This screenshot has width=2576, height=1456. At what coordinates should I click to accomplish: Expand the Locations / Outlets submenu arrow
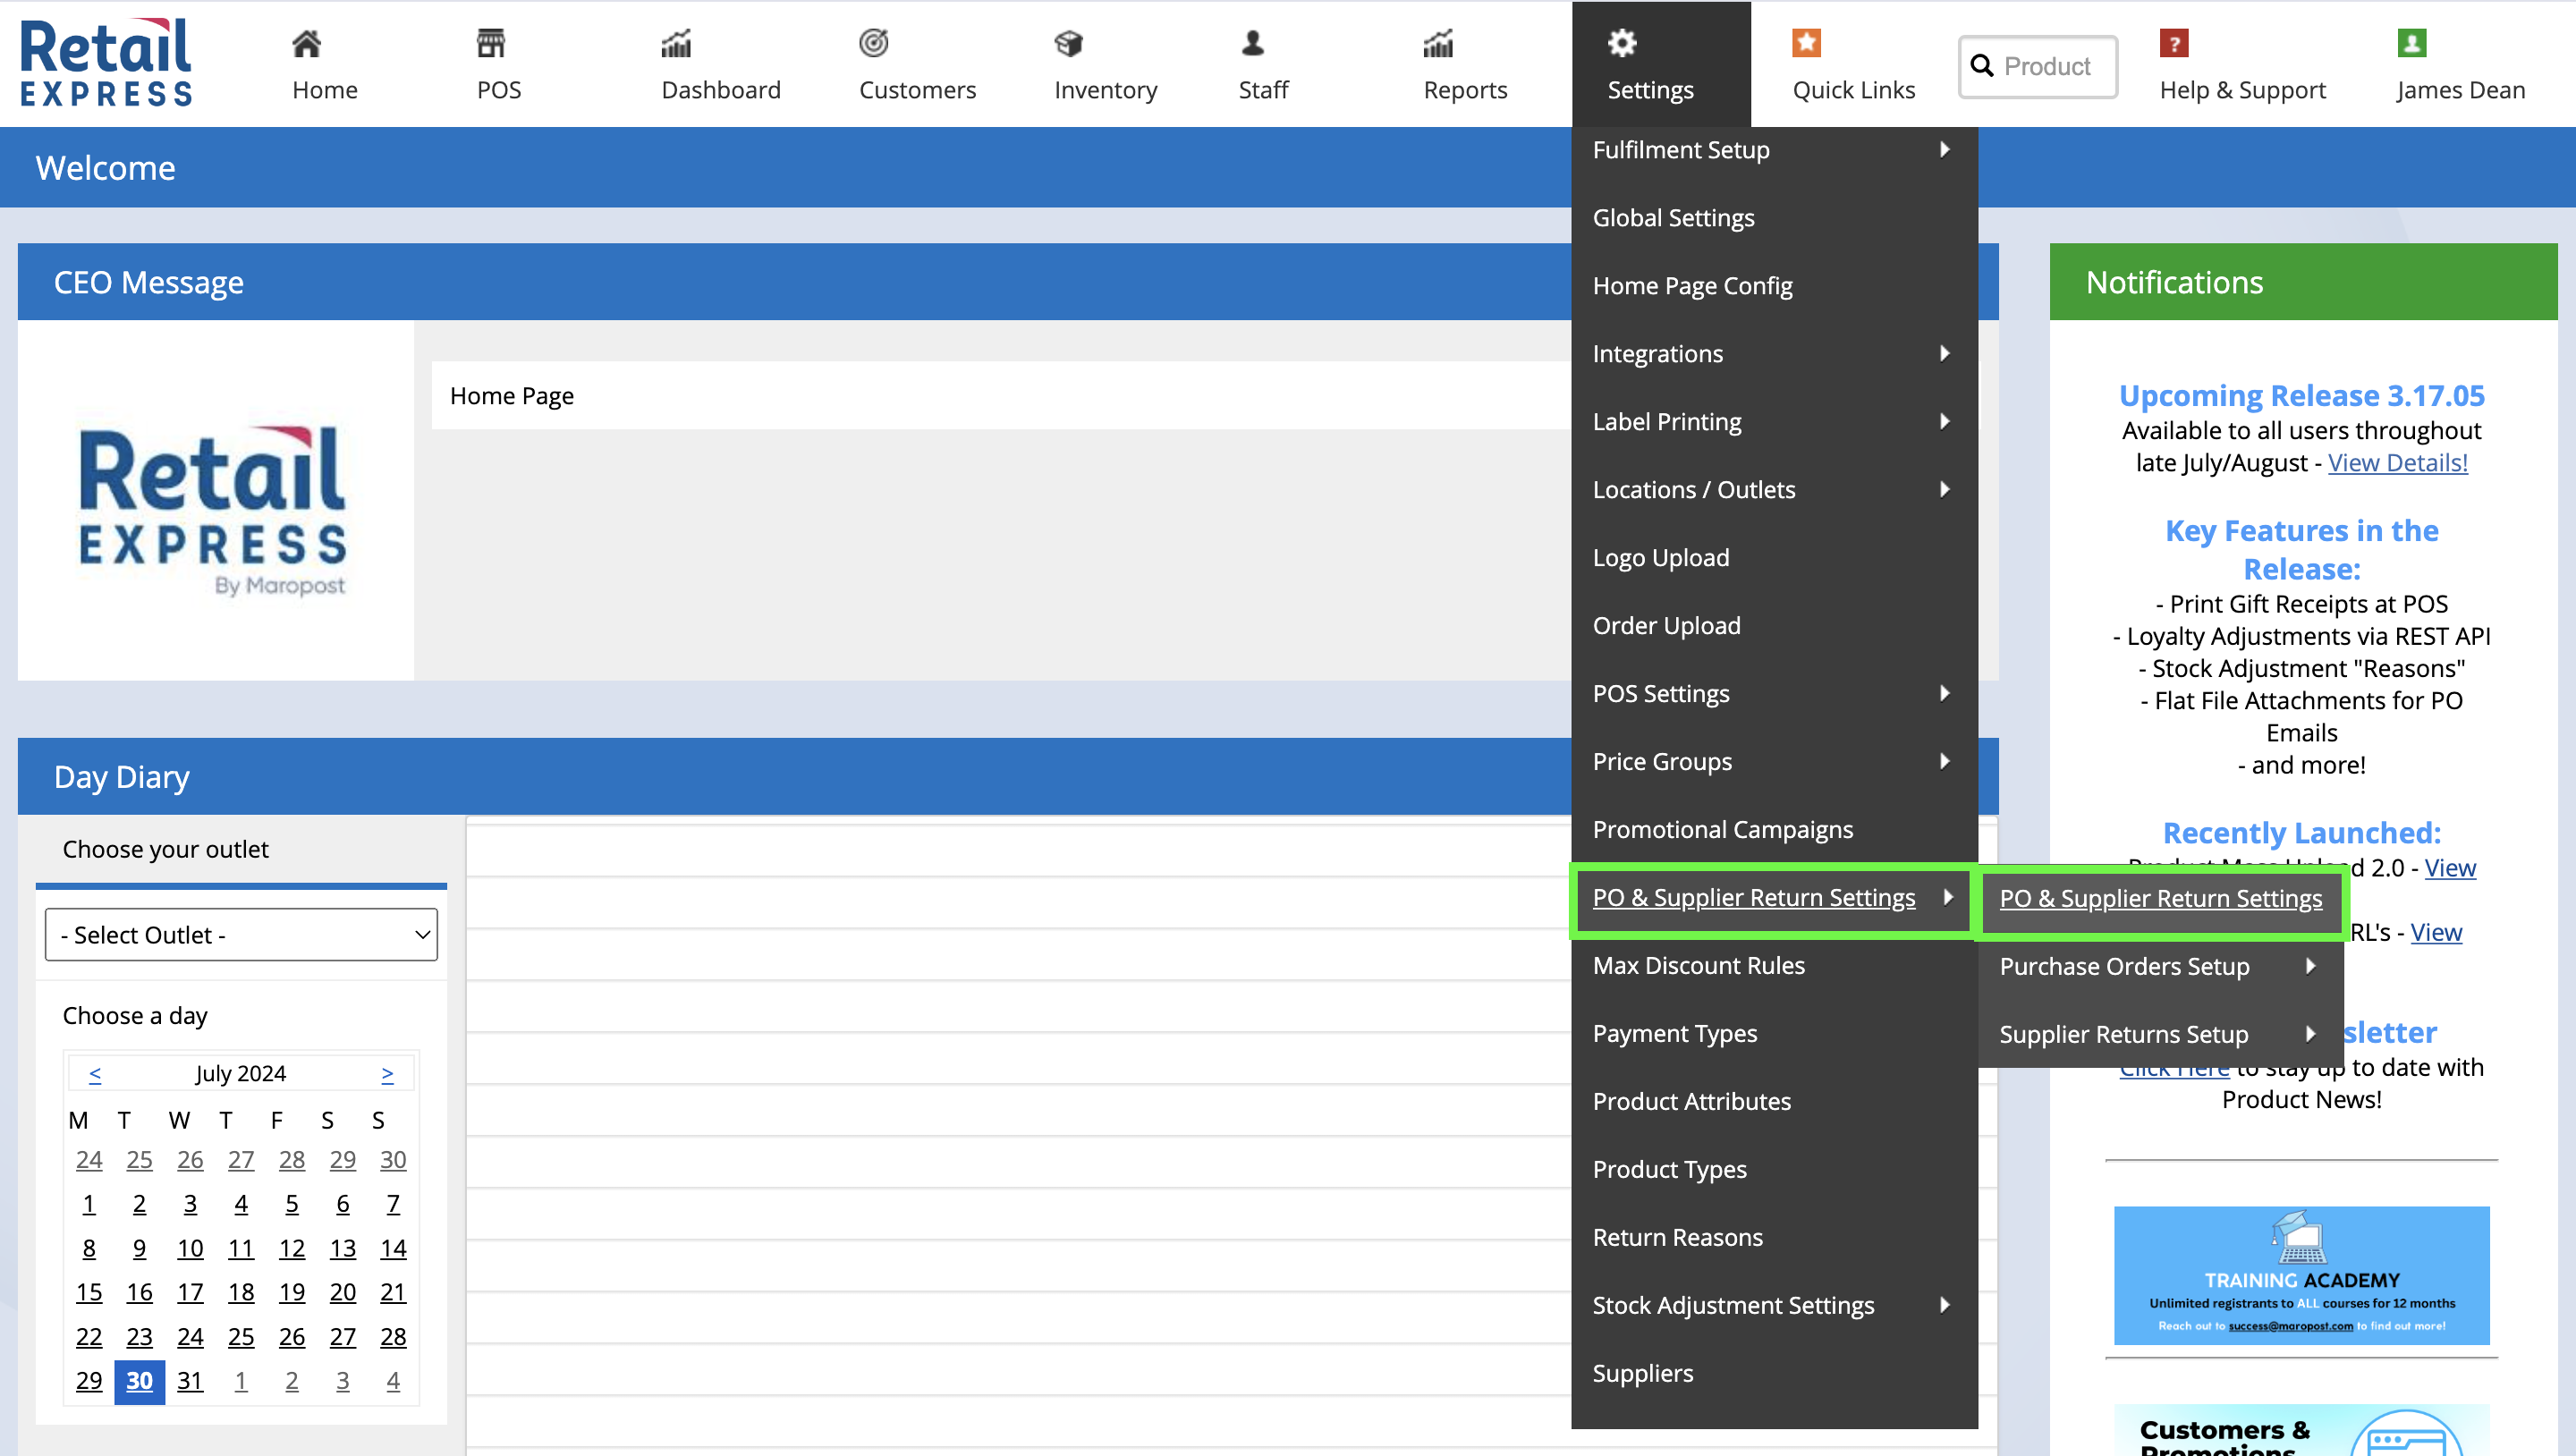[x=1944, y=489]
